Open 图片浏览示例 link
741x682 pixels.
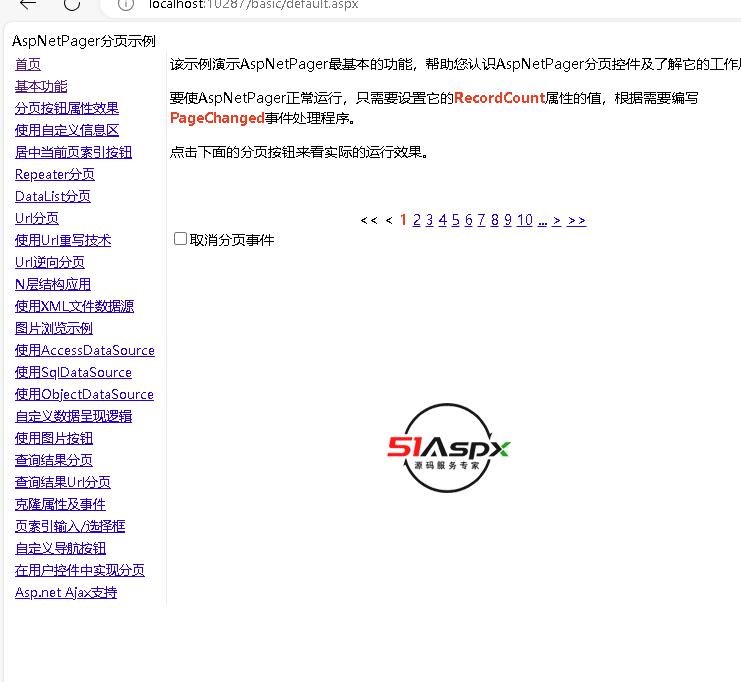[x=54, y=328]
